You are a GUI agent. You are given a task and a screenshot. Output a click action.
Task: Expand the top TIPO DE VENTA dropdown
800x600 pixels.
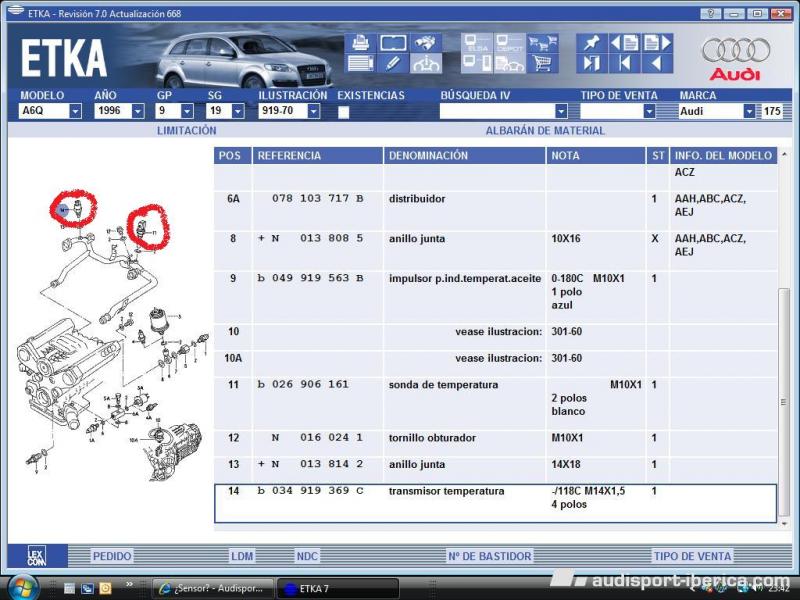click(x=649, y=111)
